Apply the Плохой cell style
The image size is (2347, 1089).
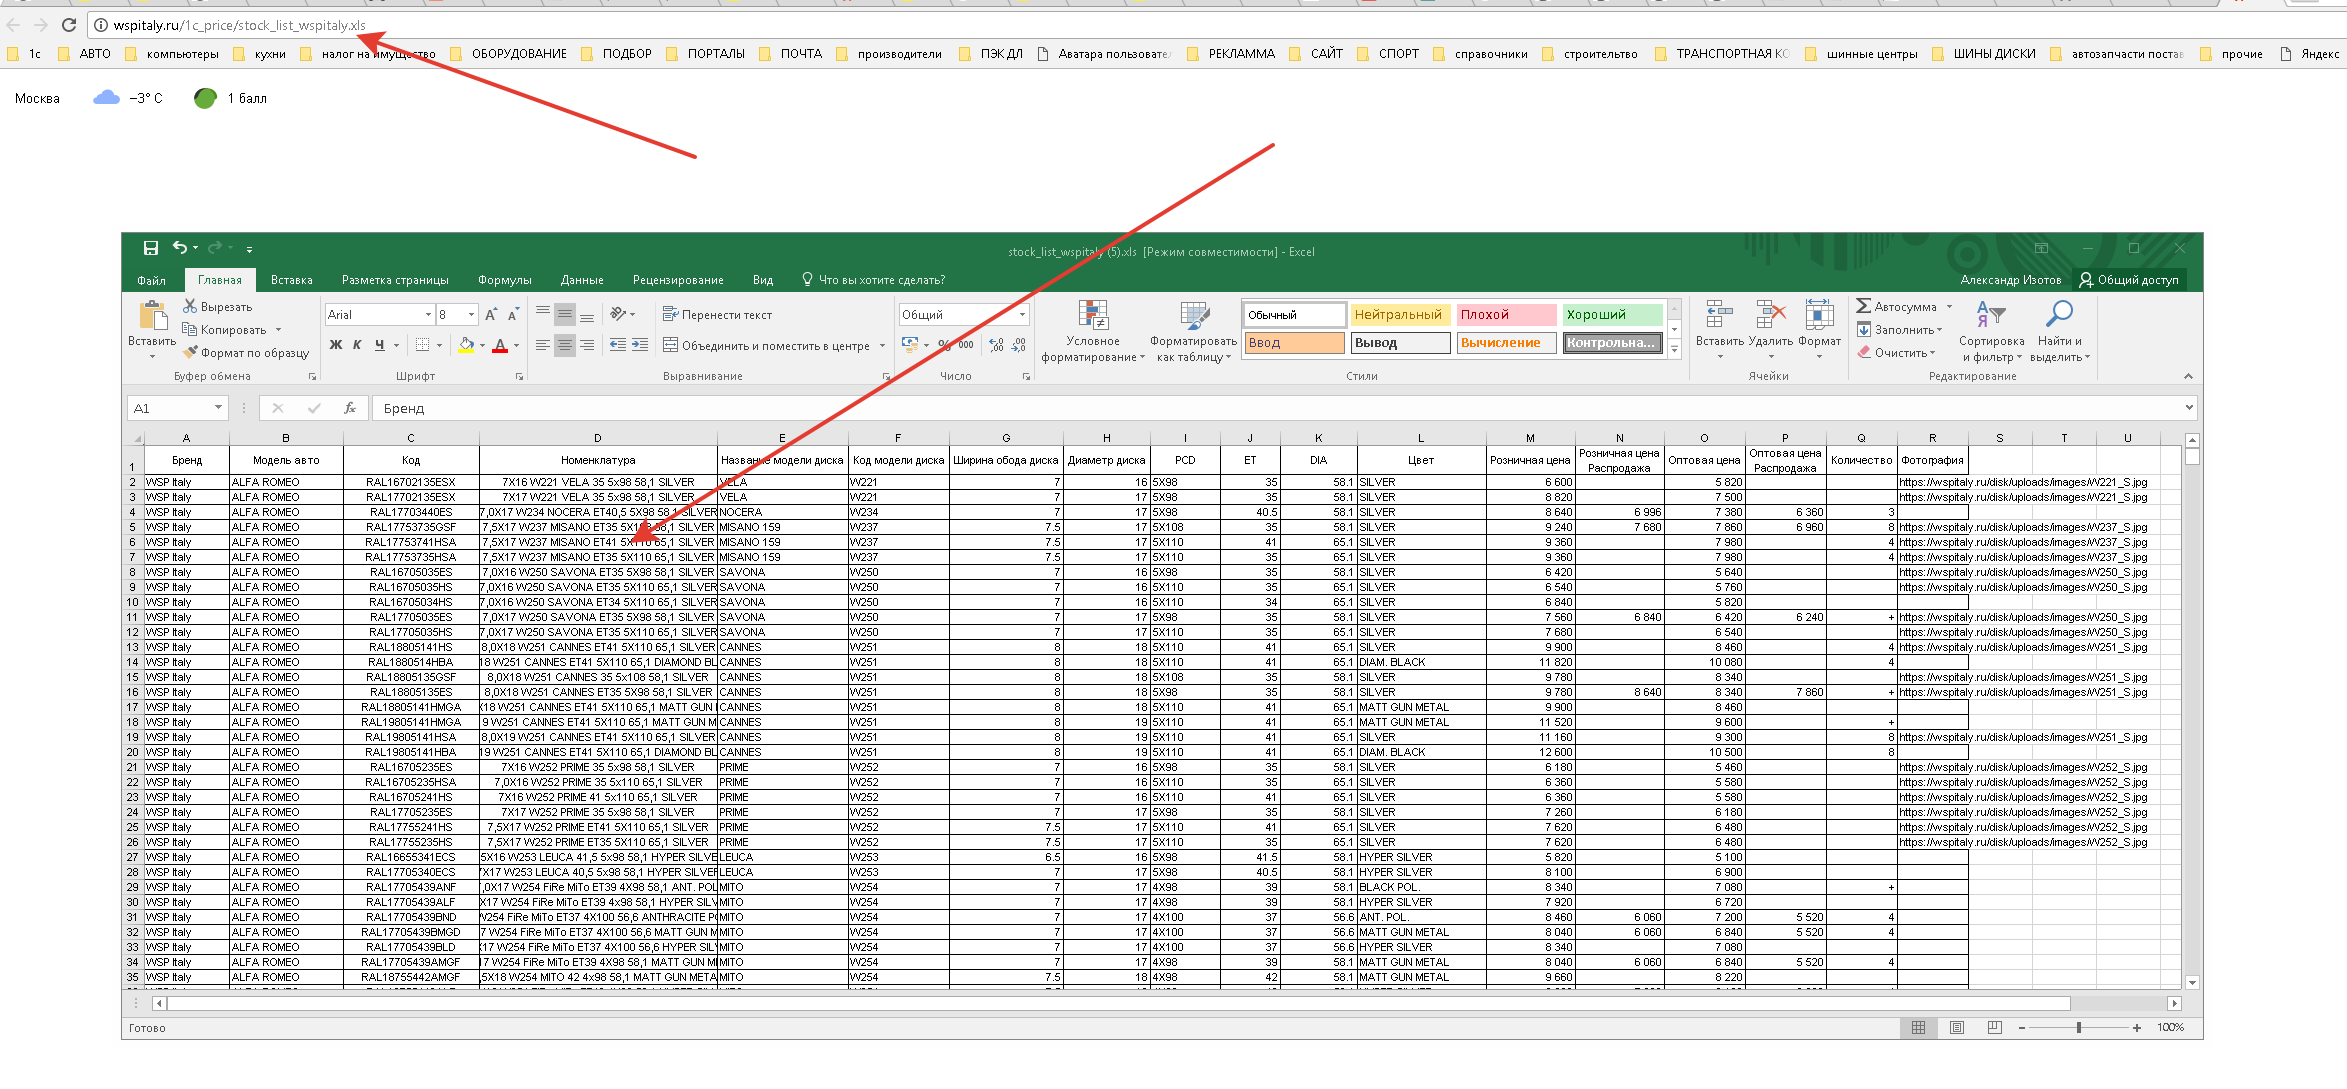1506,315
